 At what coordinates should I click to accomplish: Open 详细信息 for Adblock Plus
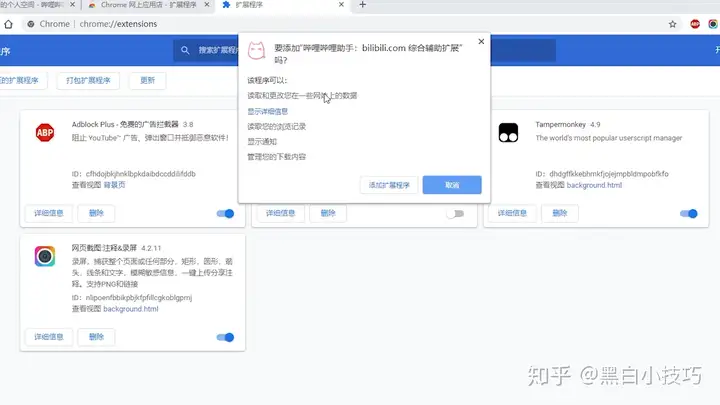[x=49, y=213]
